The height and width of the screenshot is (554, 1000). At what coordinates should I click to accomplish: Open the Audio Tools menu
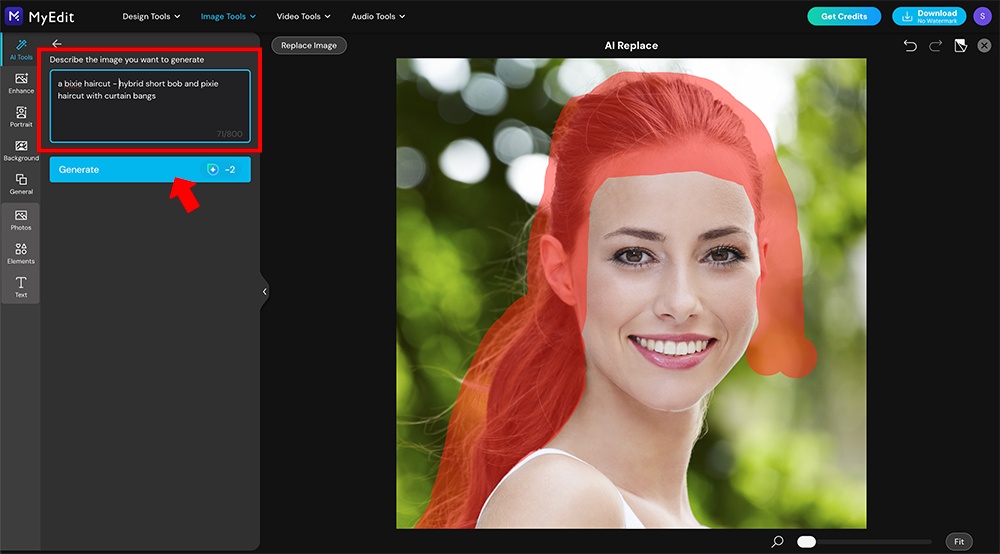[x=378, y=17]
